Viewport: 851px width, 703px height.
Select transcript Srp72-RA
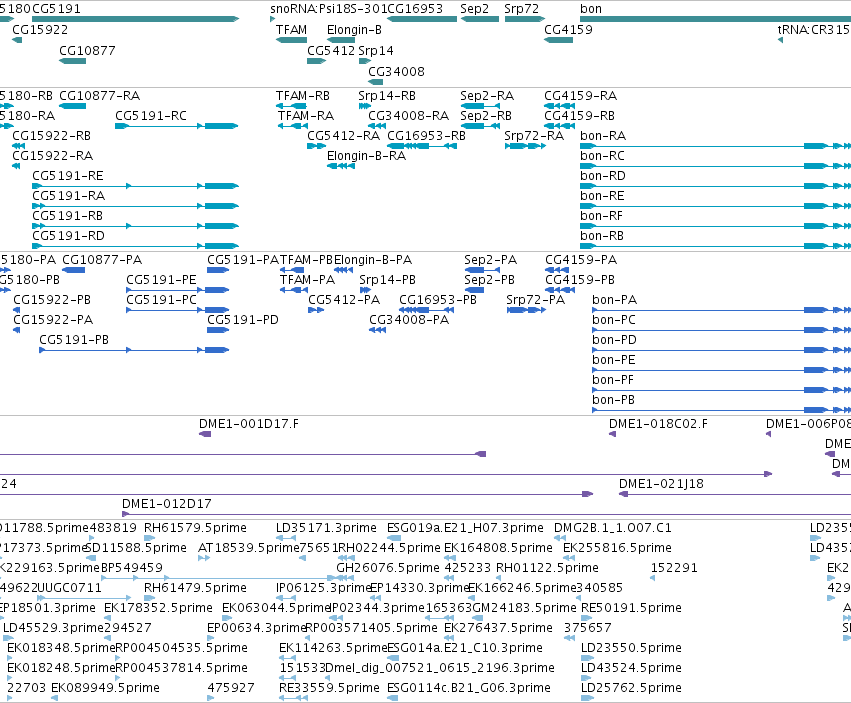[x=534, y=136]
